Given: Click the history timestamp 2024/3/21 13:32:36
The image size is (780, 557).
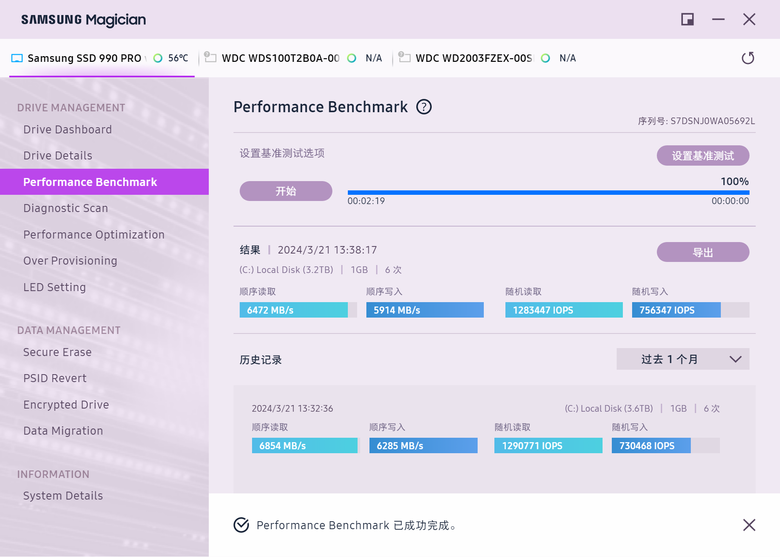Looking at the screenshot, I should (292, 408).
